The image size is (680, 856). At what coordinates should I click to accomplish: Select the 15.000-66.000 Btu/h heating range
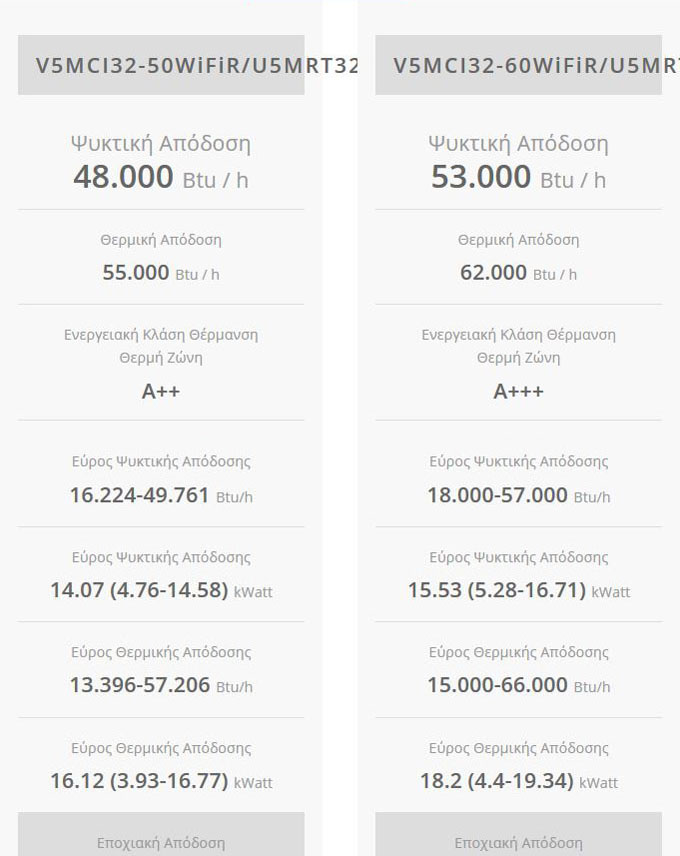[518, 685]
